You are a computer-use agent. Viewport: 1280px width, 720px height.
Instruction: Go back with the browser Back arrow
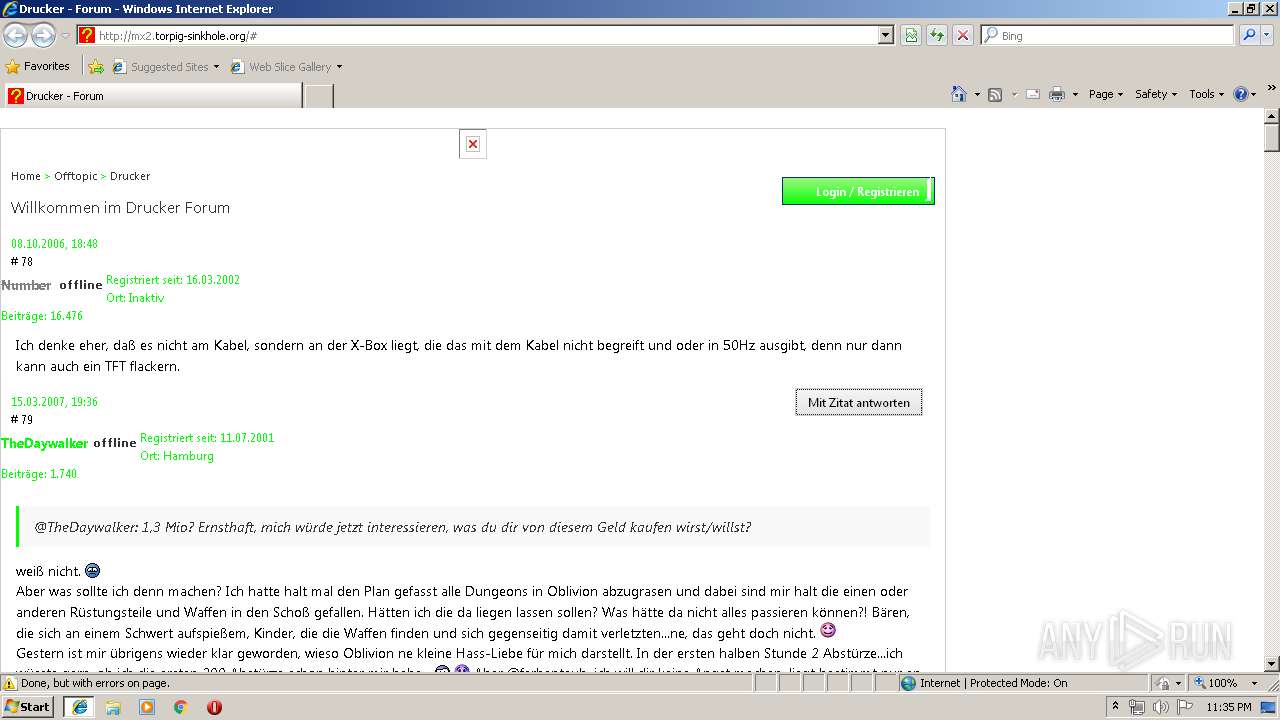16,35
